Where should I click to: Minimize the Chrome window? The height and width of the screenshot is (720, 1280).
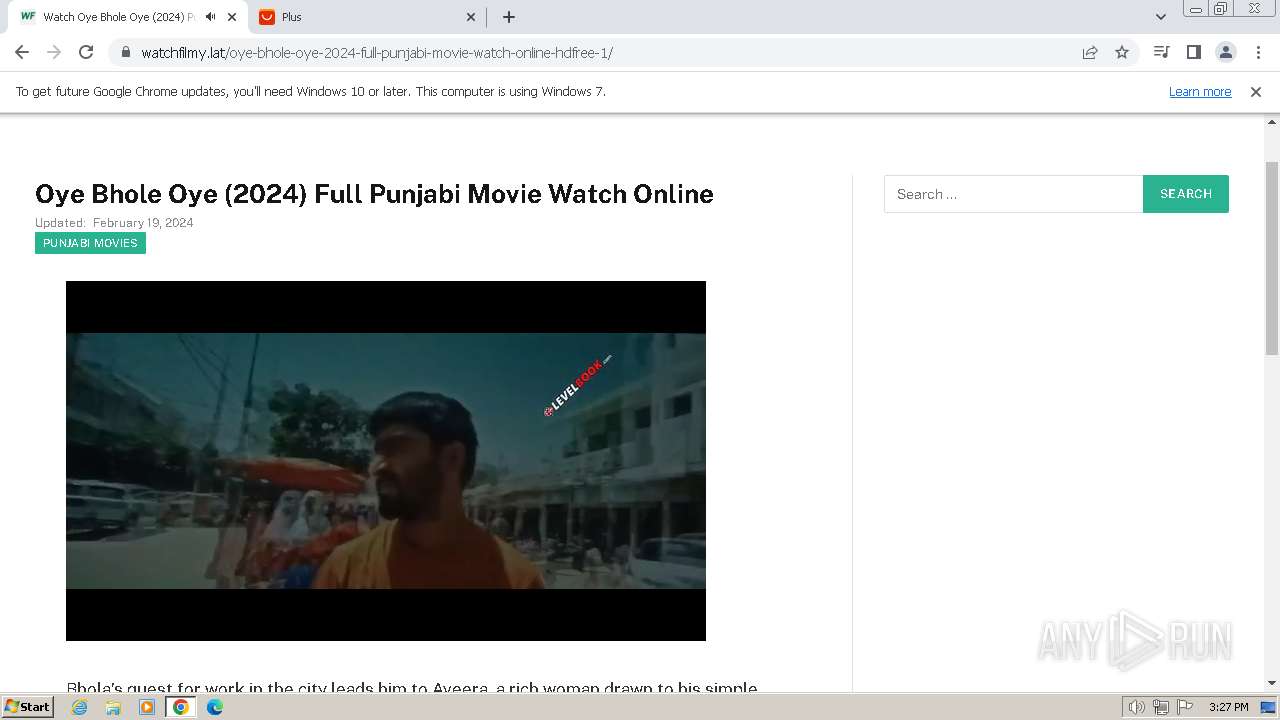1195,9
